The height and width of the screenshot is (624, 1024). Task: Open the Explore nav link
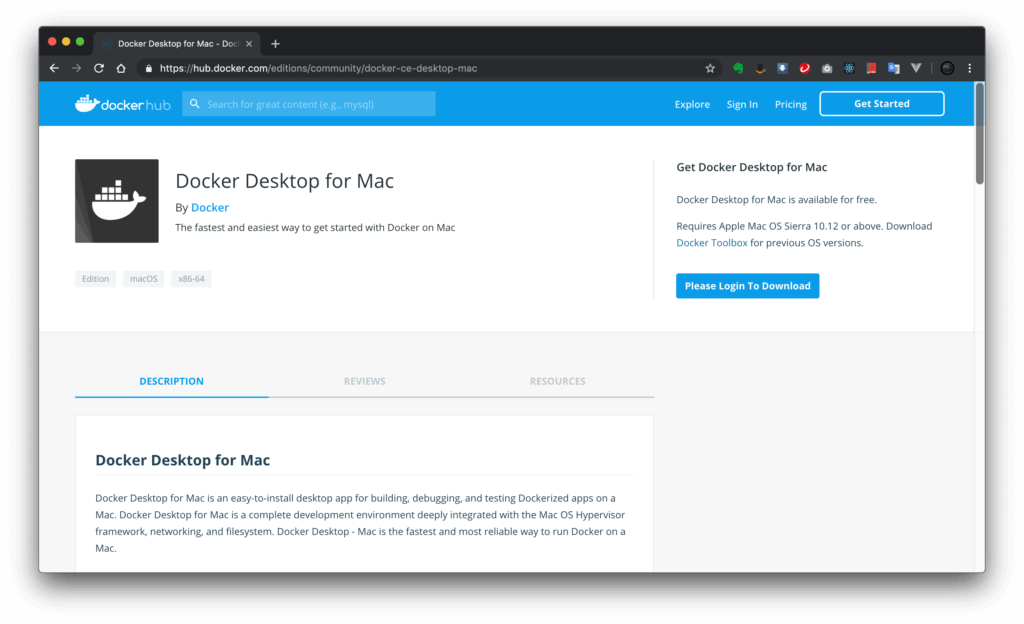coord(692,104)
